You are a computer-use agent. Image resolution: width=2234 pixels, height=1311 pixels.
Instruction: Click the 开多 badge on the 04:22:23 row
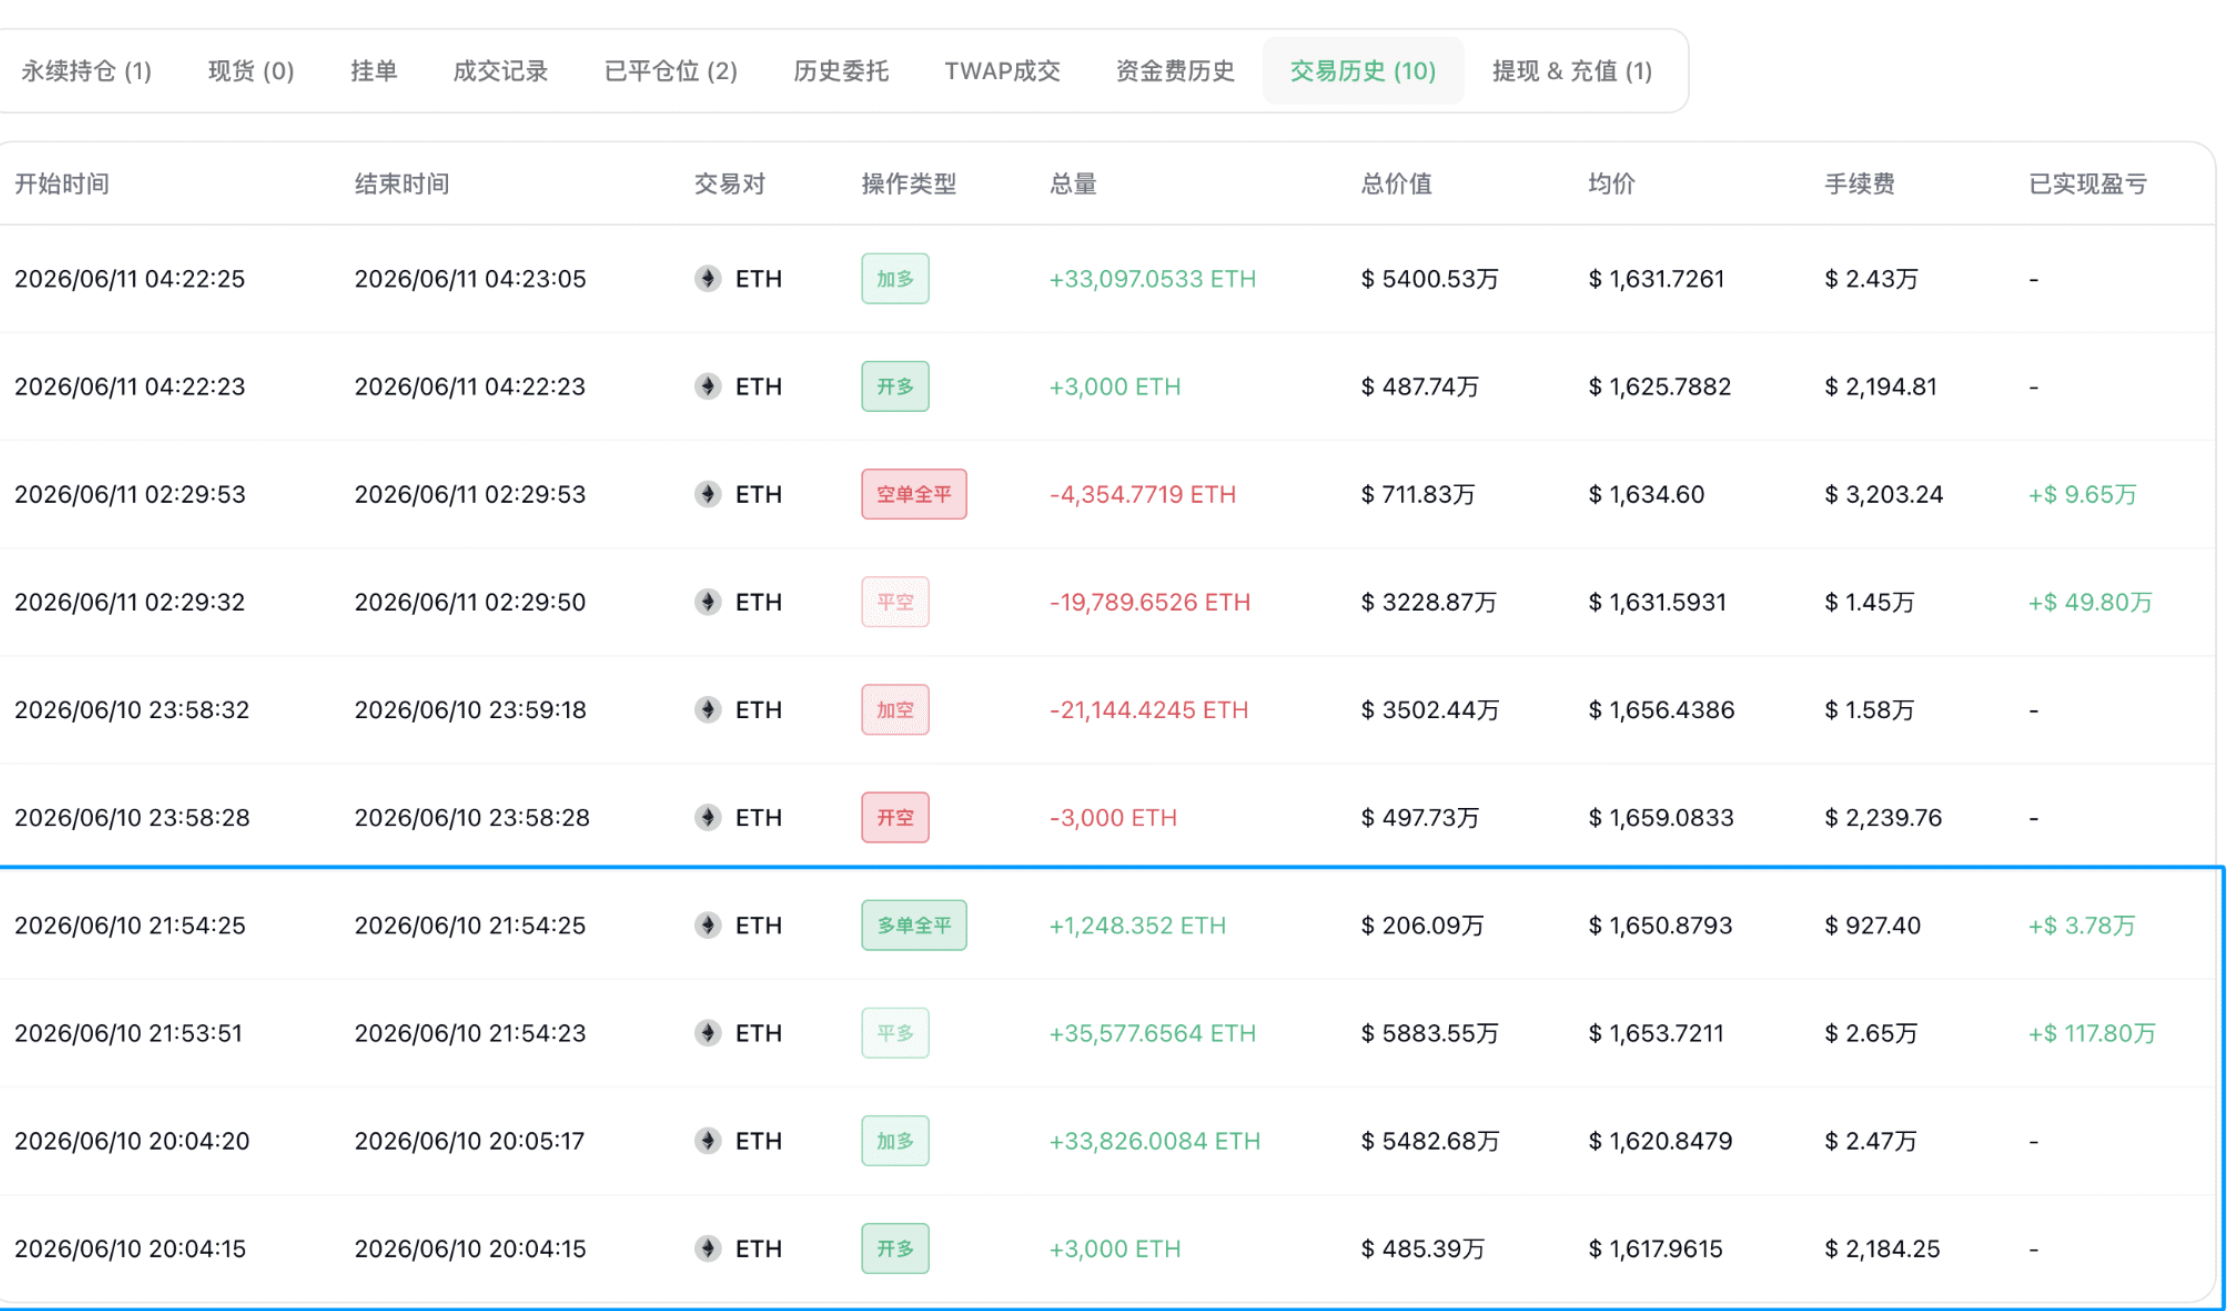tap(895, 386)
